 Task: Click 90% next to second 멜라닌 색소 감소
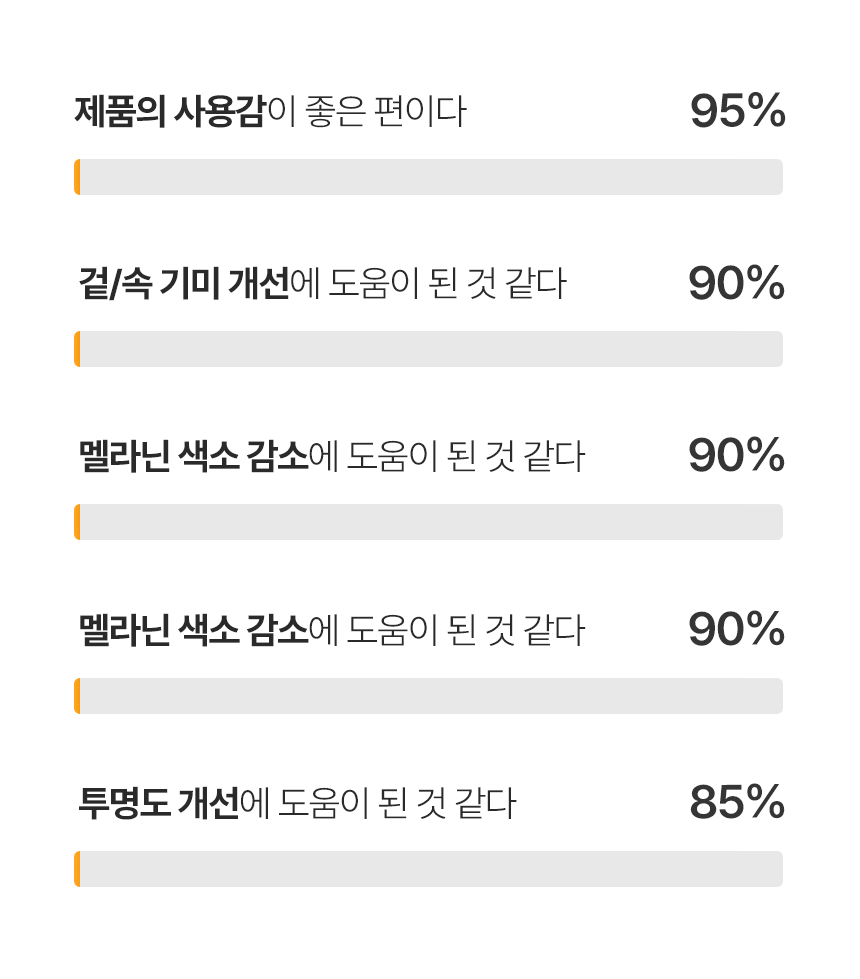click(x=736, y=630)
